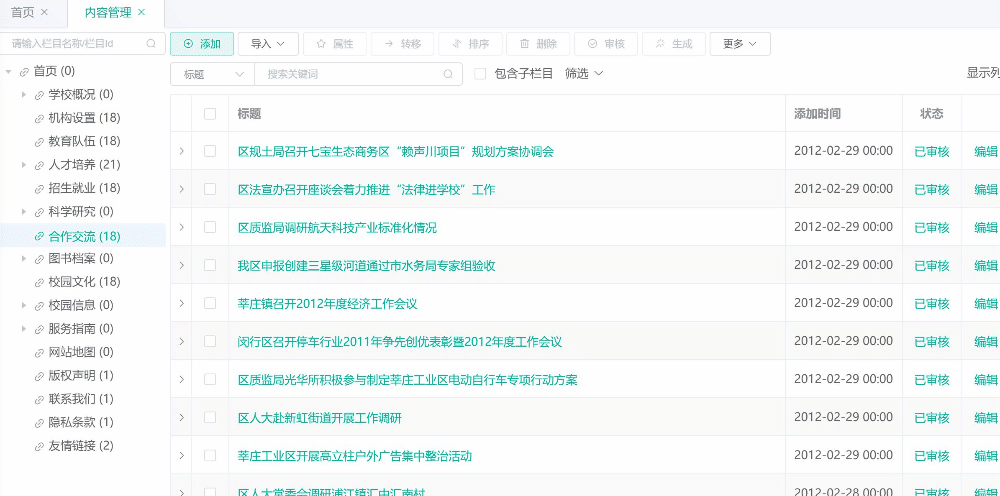This screenshot has width=1000, height=496.
Task: Click 编辑 for the first article row
Action: point(985,152)
